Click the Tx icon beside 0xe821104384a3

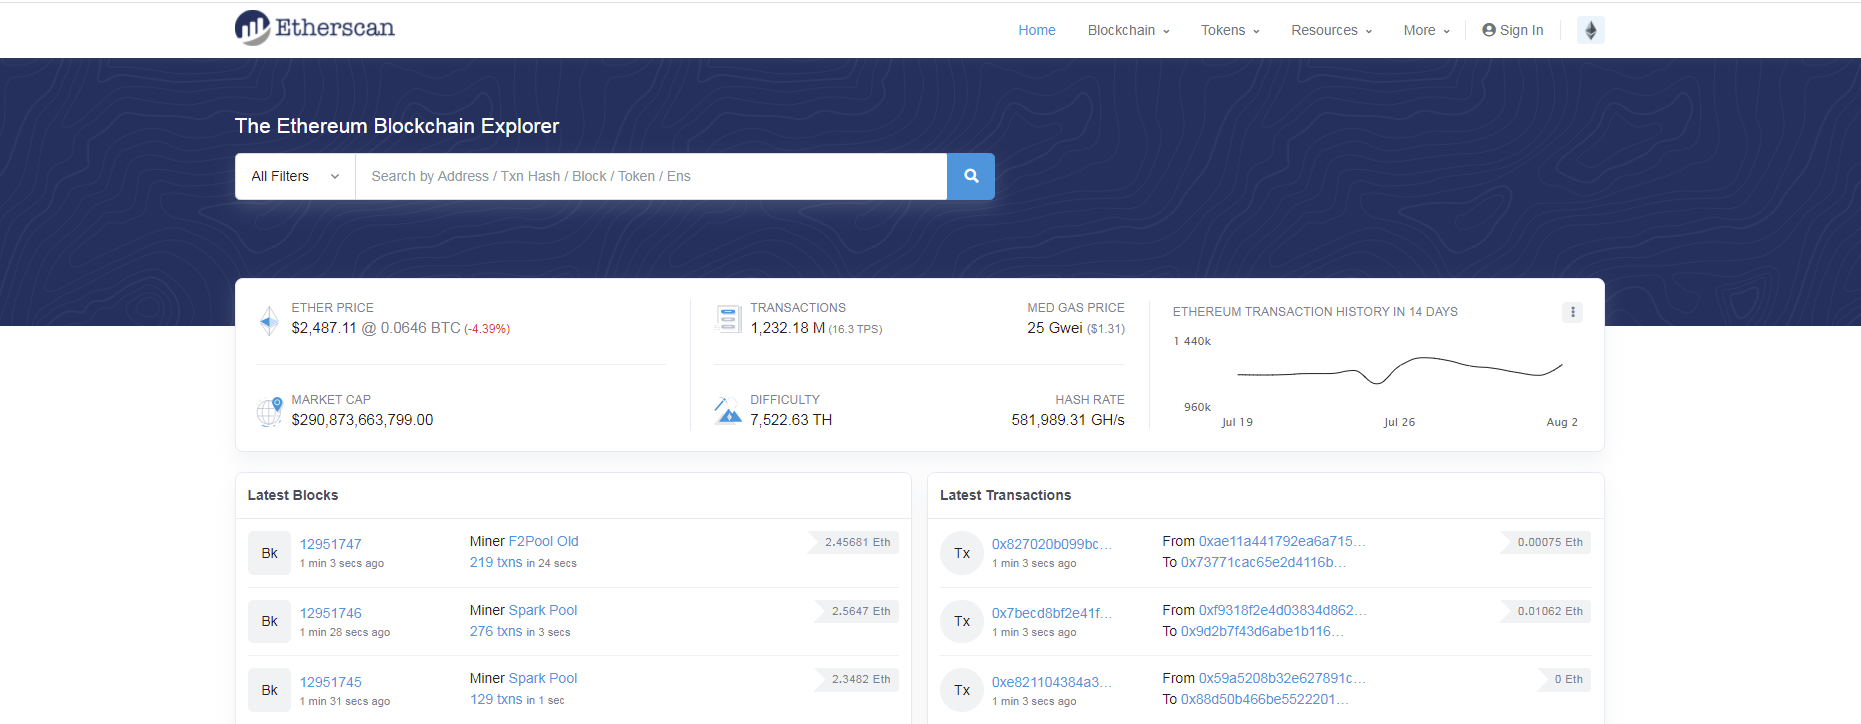coord(962,690)
